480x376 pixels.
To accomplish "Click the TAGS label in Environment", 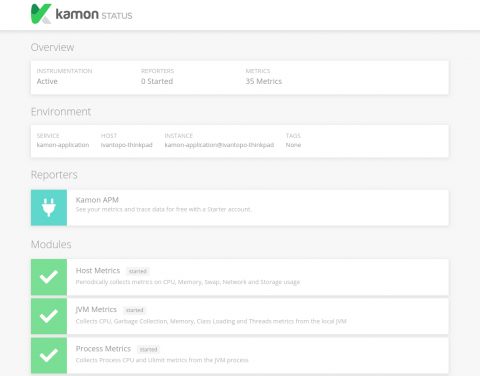I will click(x=293, y=136).
